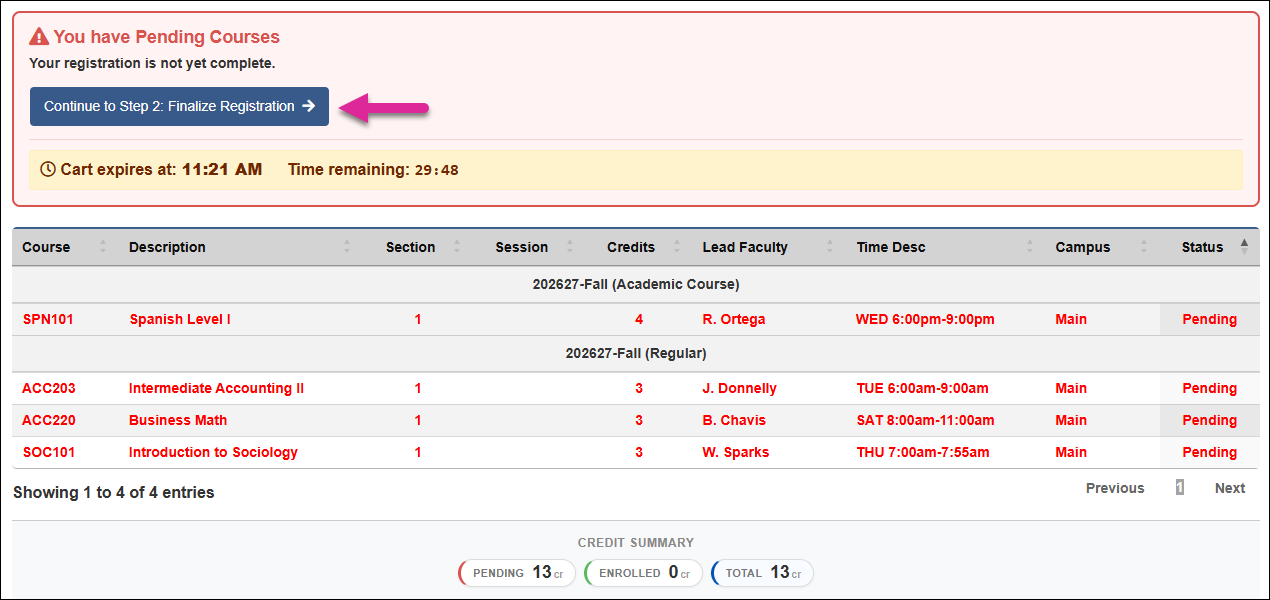Image resolution: width=1270 pixels, height=600 pixels.
Task: Click time THU 7:00am-7:55am
Action: tap(923, 452)
